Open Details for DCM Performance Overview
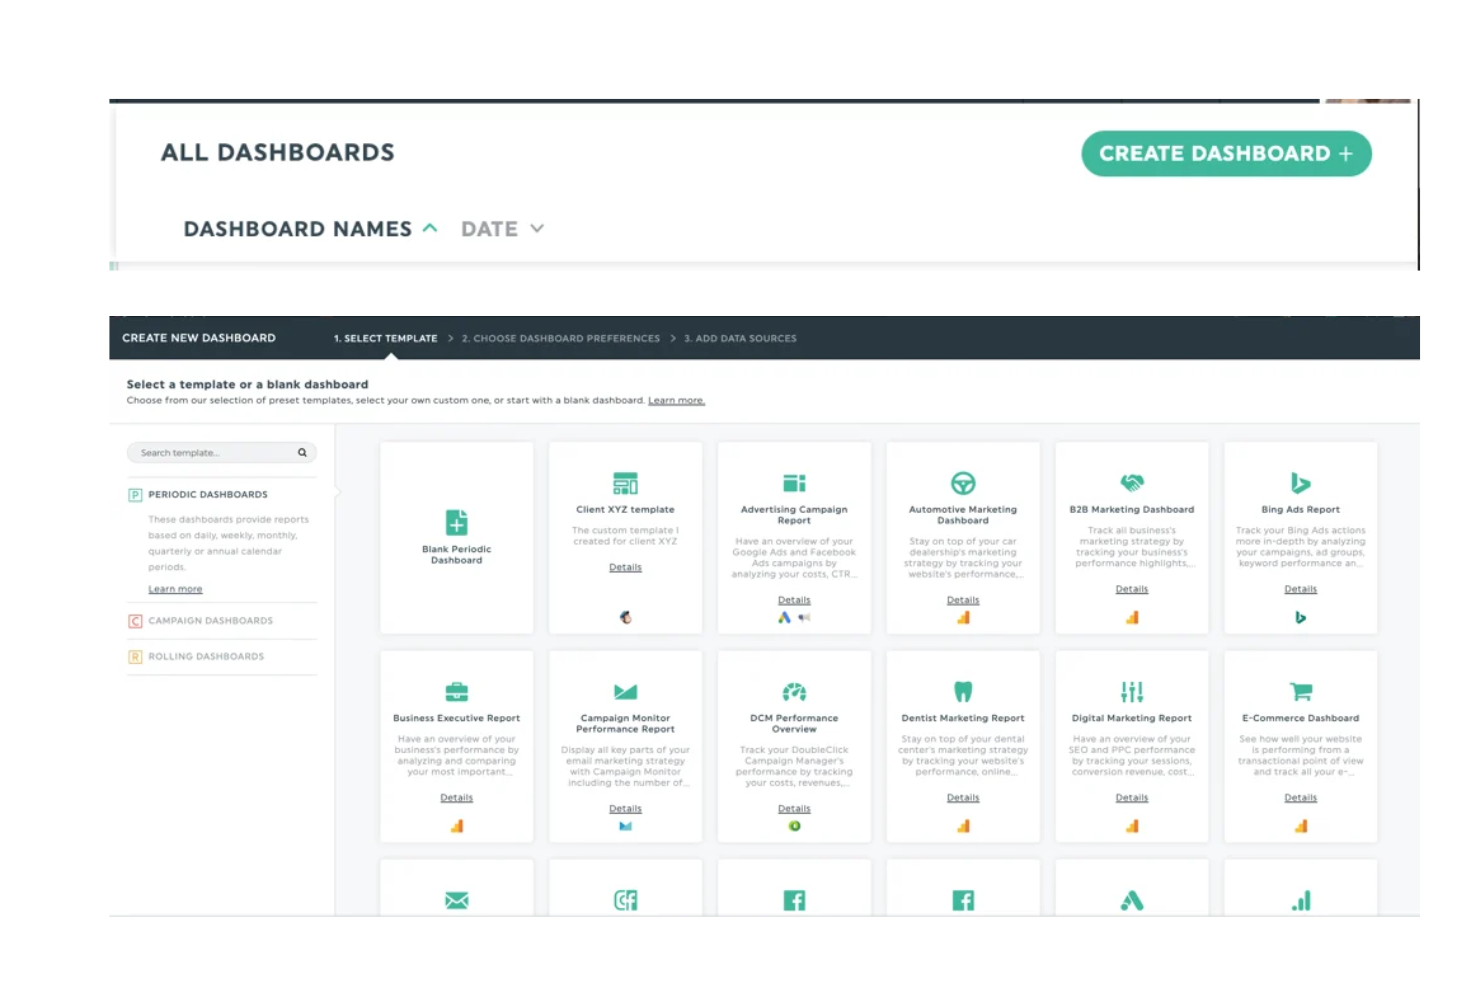 pyautogui.click(x=794, y=809)
